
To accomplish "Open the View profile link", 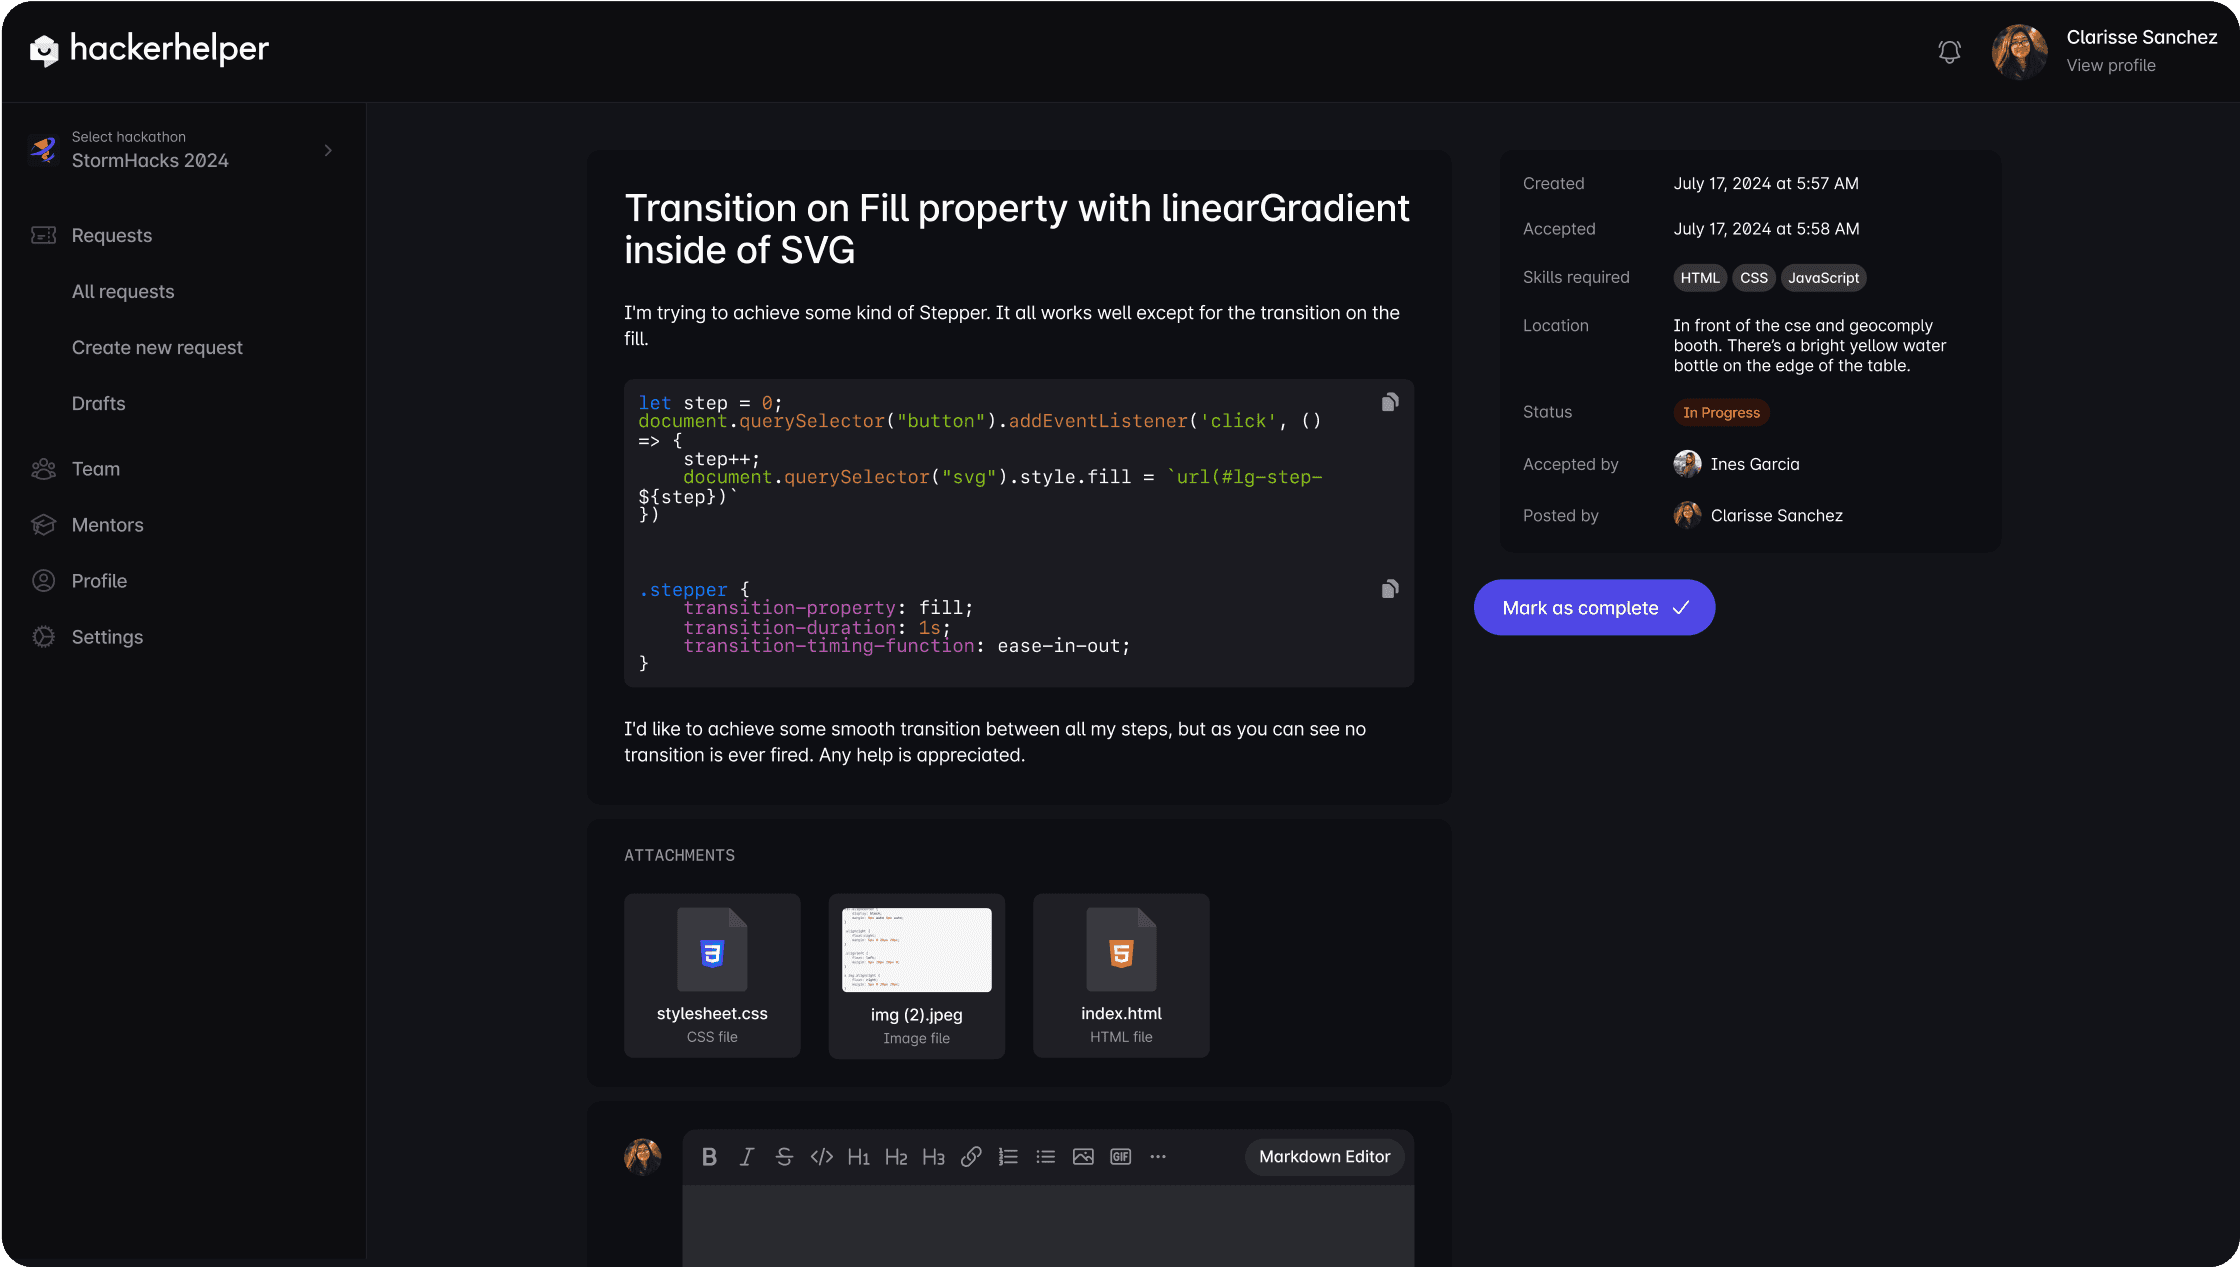I will click(2110, 66).
